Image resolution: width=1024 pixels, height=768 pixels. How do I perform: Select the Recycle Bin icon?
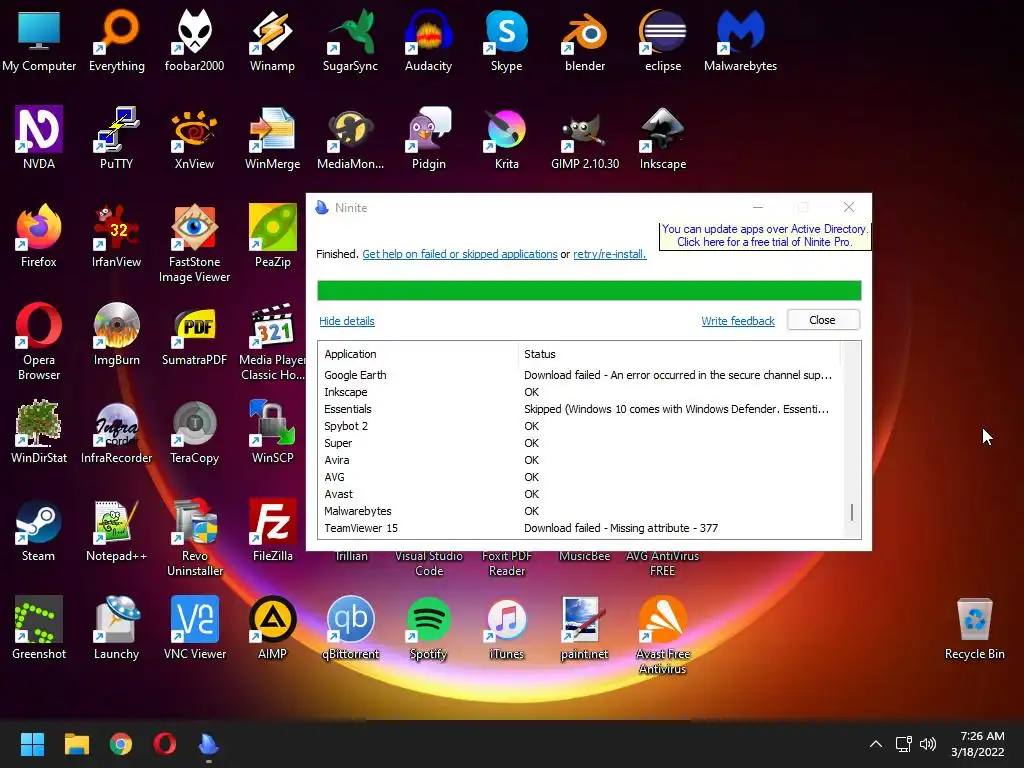tap(974, 628)
